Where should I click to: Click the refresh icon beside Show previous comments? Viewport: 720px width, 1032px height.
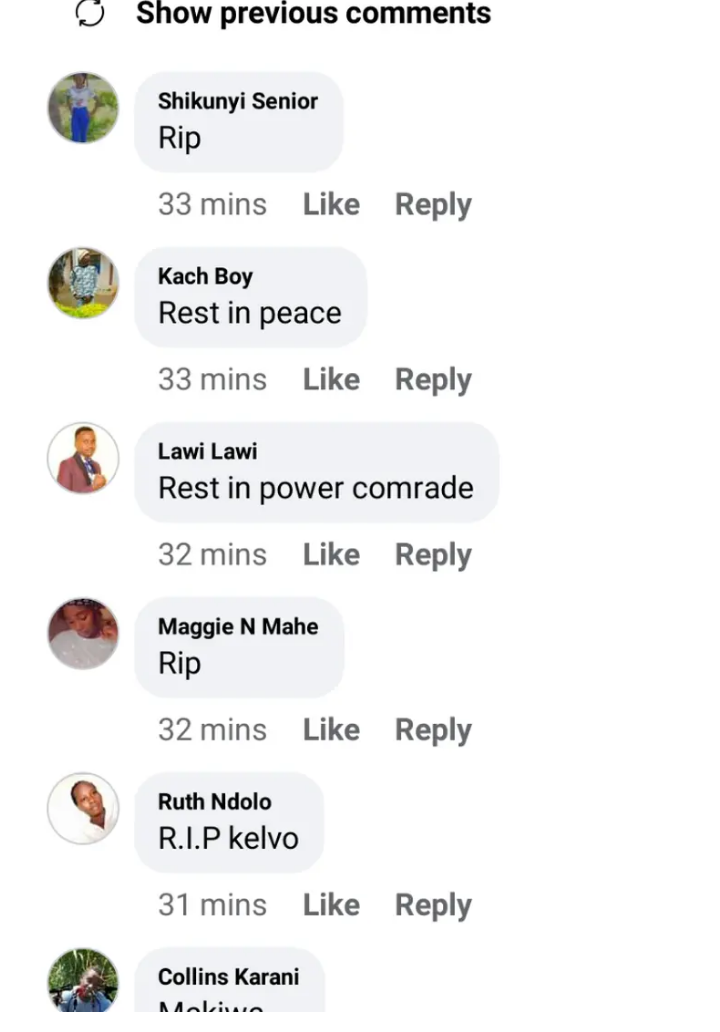(x=90, y=13)
